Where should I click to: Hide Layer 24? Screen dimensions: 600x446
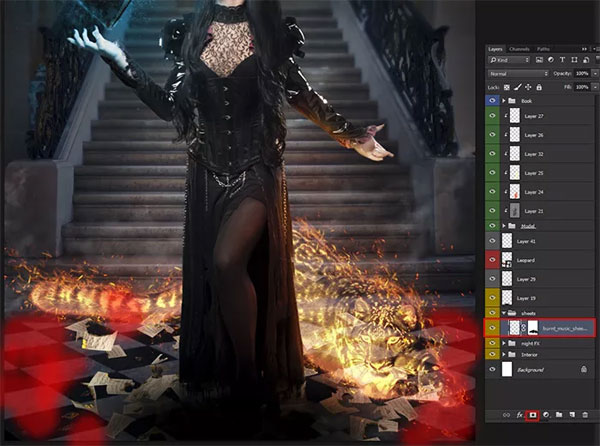coord(492,192)
